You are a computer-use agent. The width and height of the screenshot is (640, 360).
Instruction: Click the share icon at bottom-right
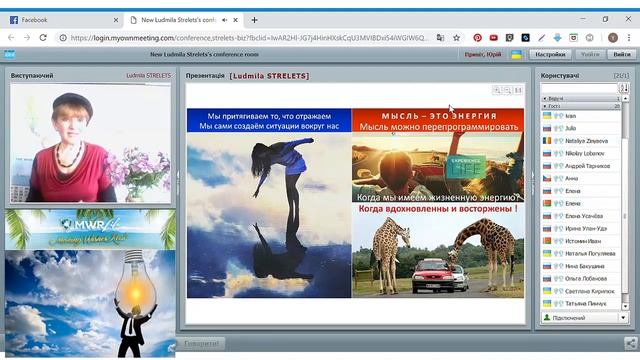[631, 343]
